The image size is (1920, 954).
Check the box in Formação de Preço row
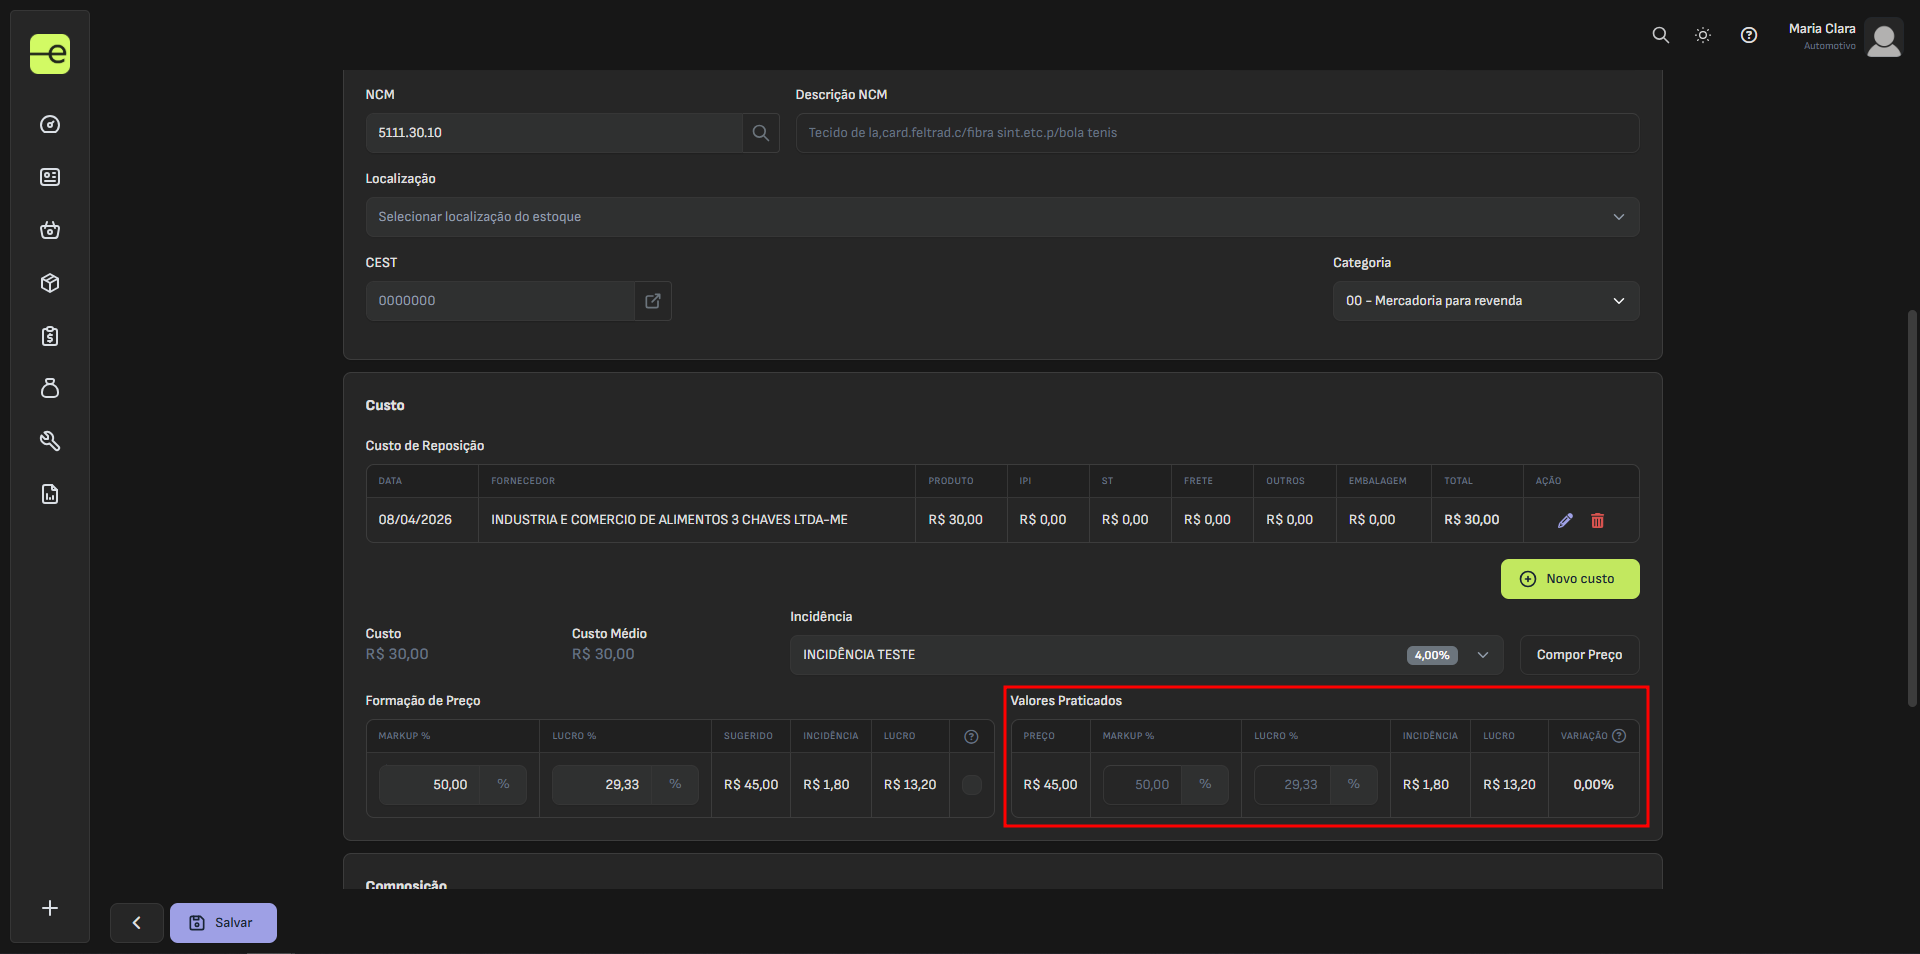coord(971,785)
